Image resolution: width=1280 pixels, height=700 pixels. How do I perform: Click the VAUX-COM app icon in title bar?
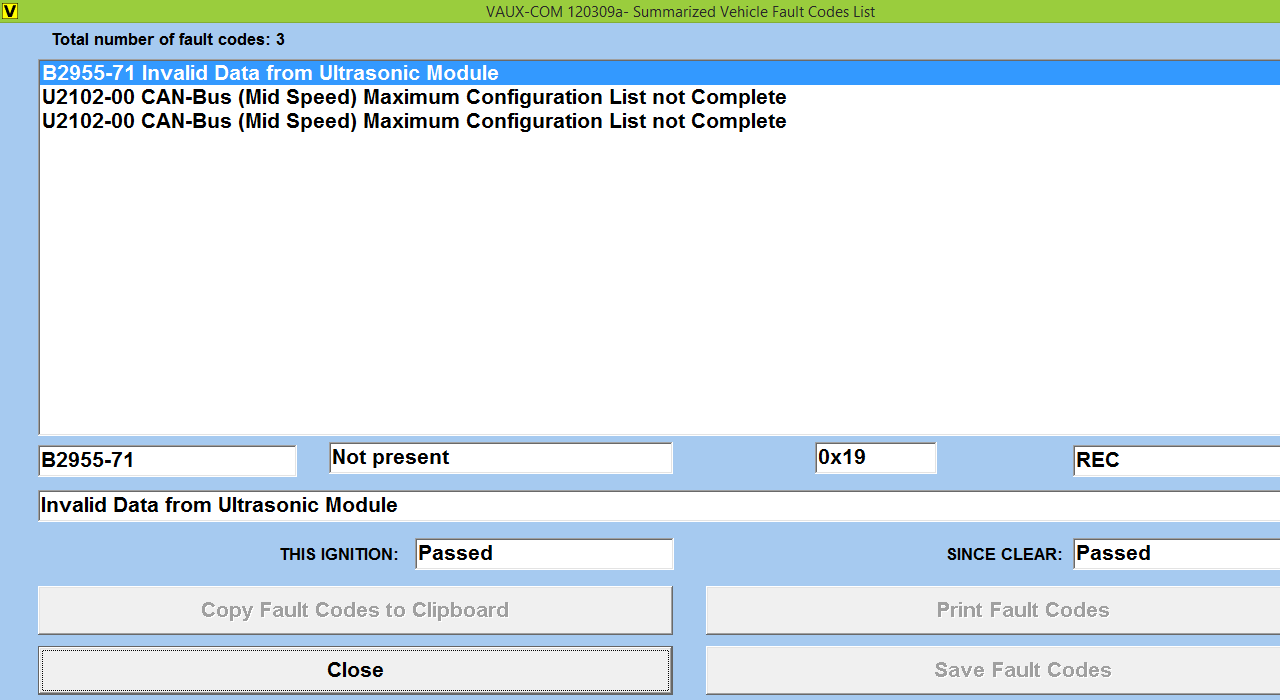point(11,11)
